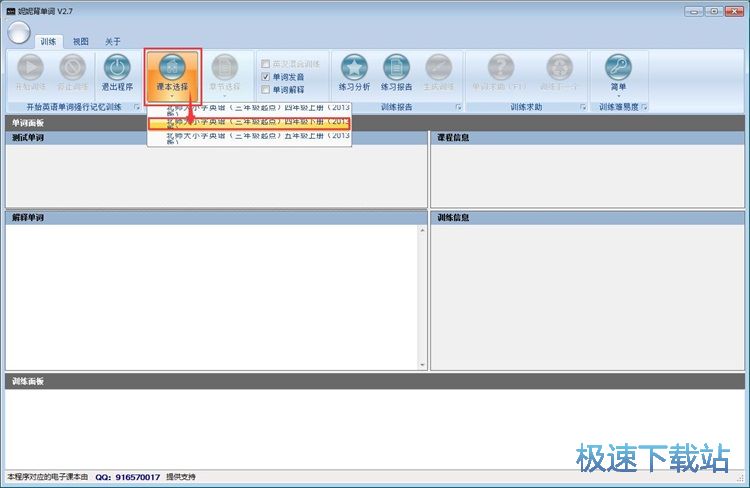The image size is (750, 488).
Task: Select the 五年级上册 textbook menu entry
Action: (x=249, y=138)
